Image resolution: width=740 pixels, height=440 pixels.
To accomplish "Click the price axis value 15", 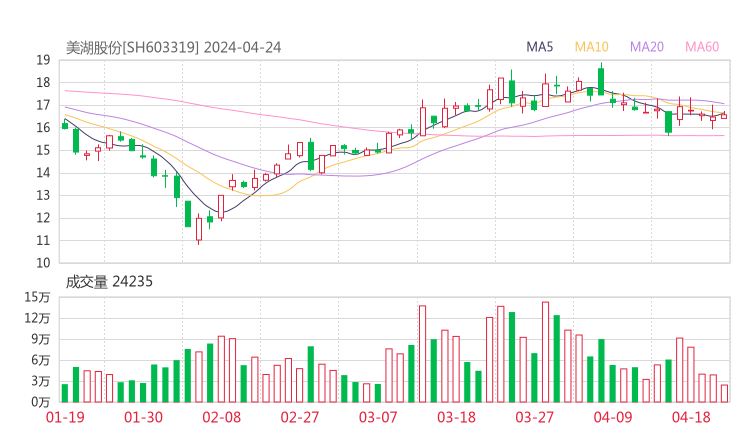I will (43, 151).
